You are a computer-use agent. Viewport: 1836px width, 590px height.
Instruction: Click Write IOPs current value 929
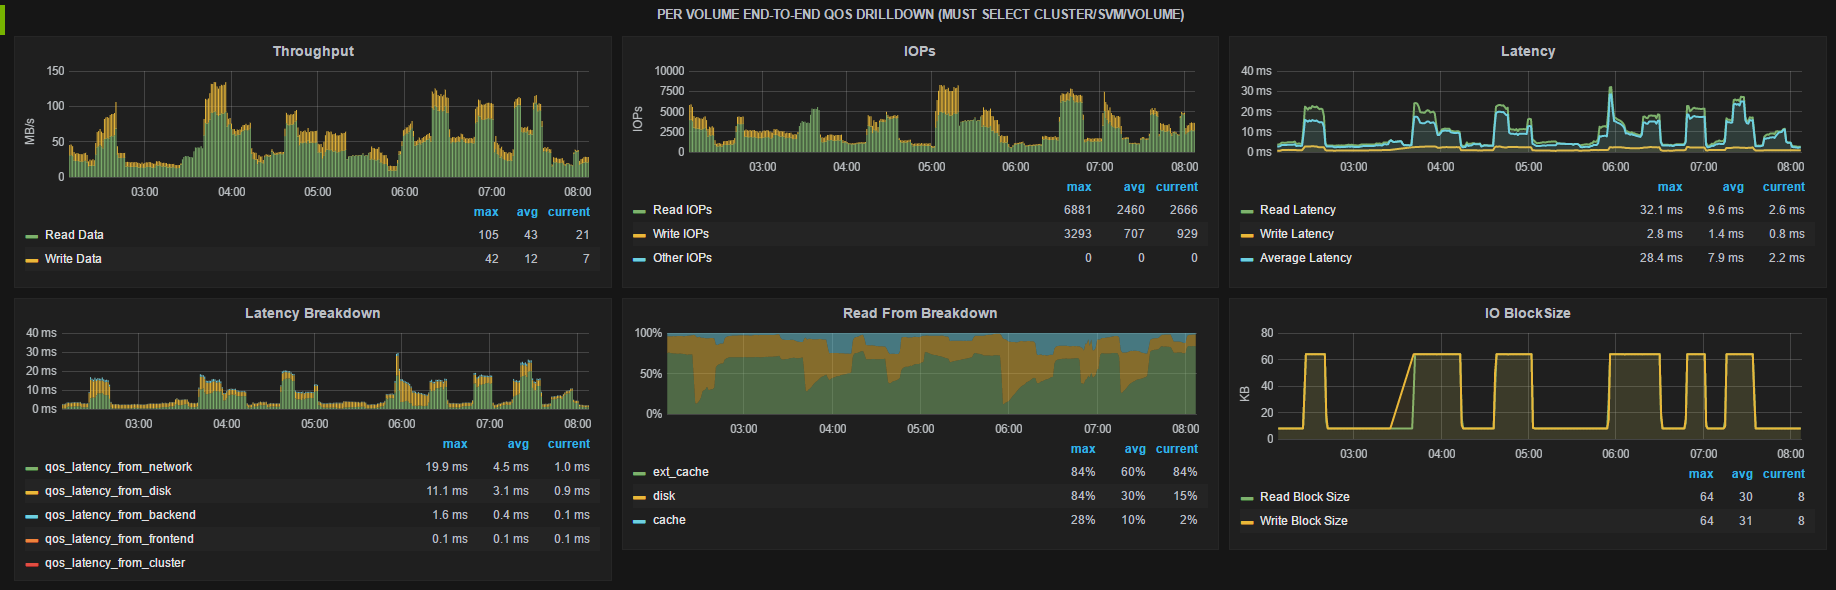pos(1187,234)
